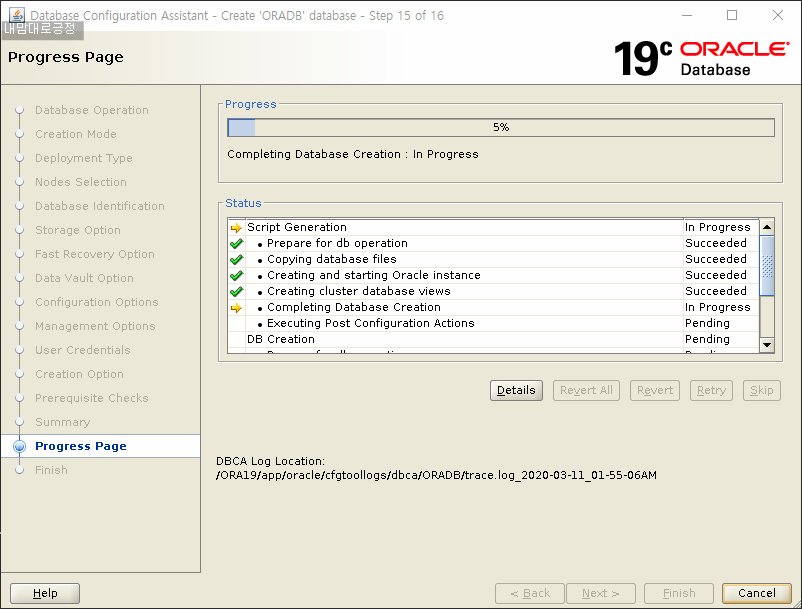Click the status list scrollbar thumb
Viewport: 802px width, 609px height.
click(767, 265)
